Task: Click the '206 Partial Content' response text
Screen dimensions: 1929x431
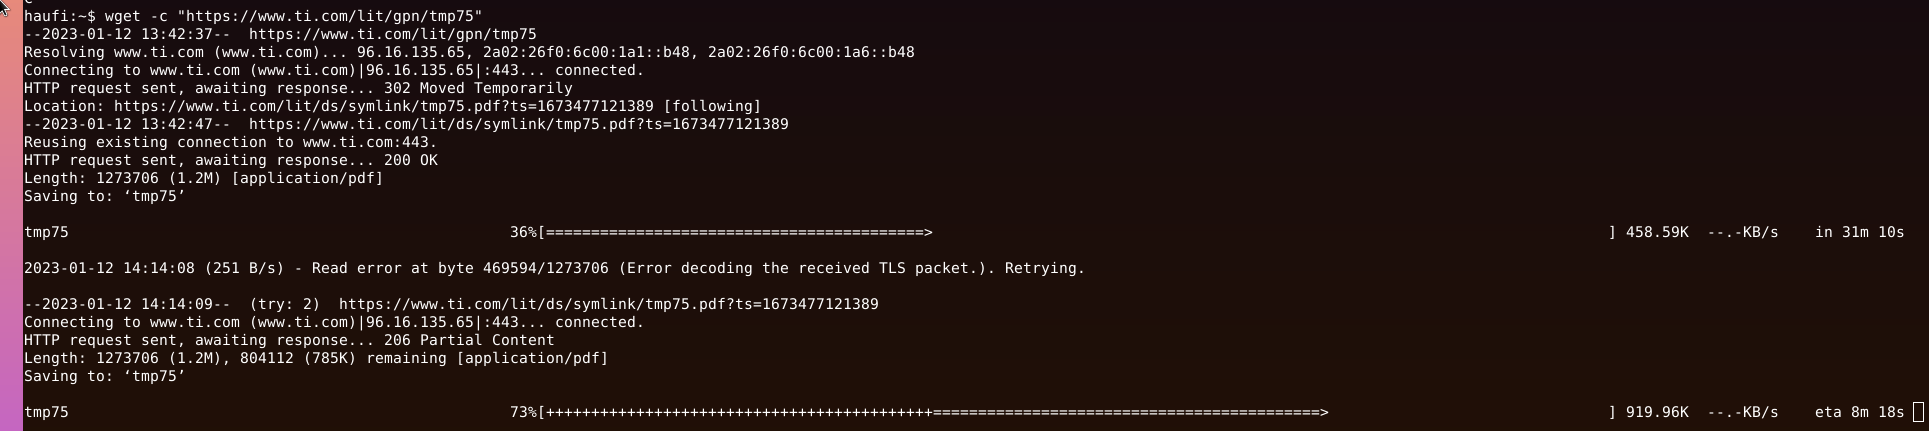Action: [469, 340]
